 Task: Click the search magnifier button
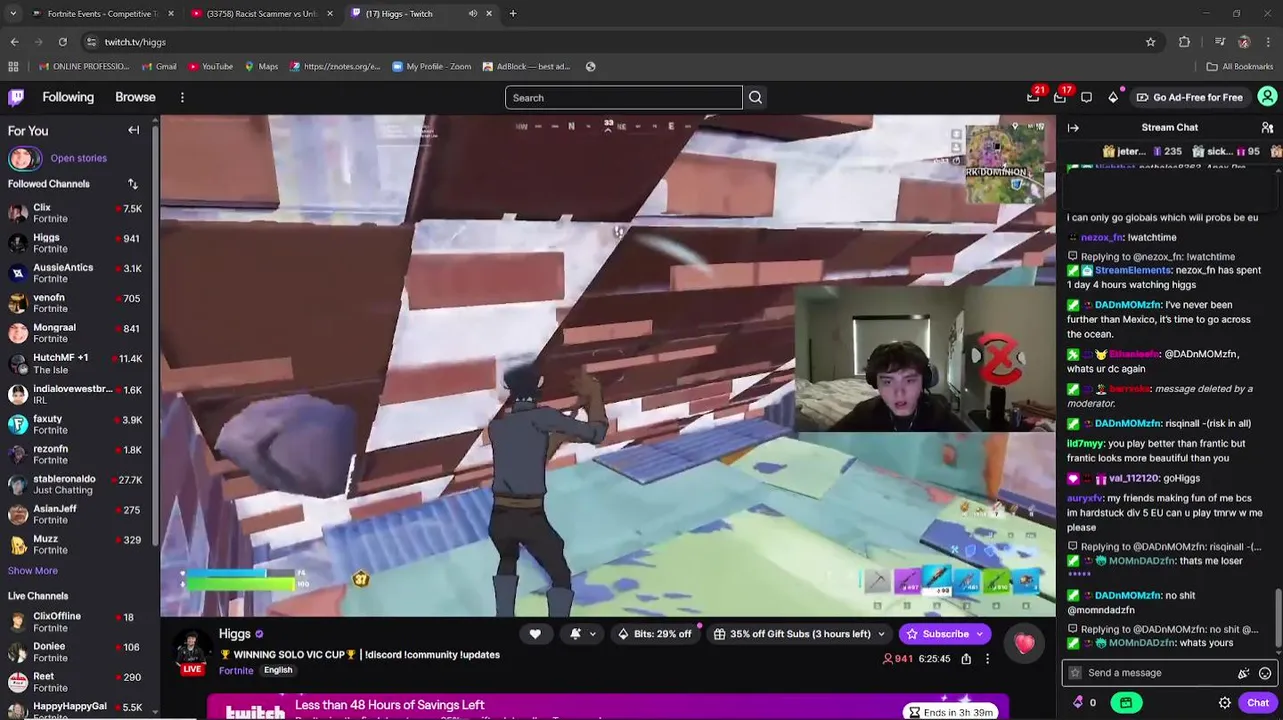[x=756, y=97]
